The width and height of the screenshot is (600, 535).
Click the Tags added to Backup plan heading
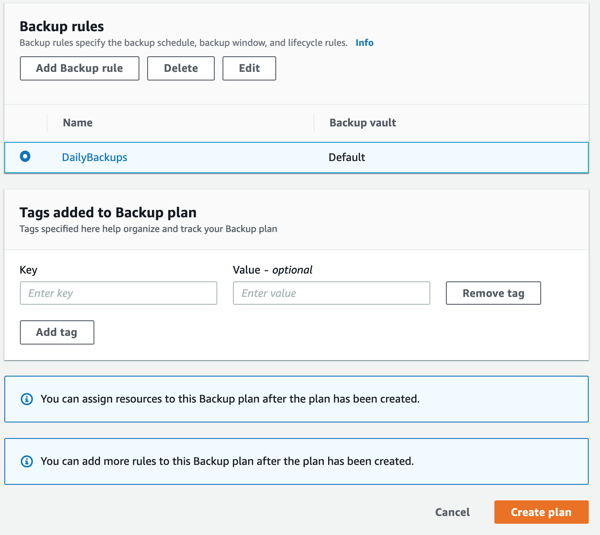coord(108,212)
